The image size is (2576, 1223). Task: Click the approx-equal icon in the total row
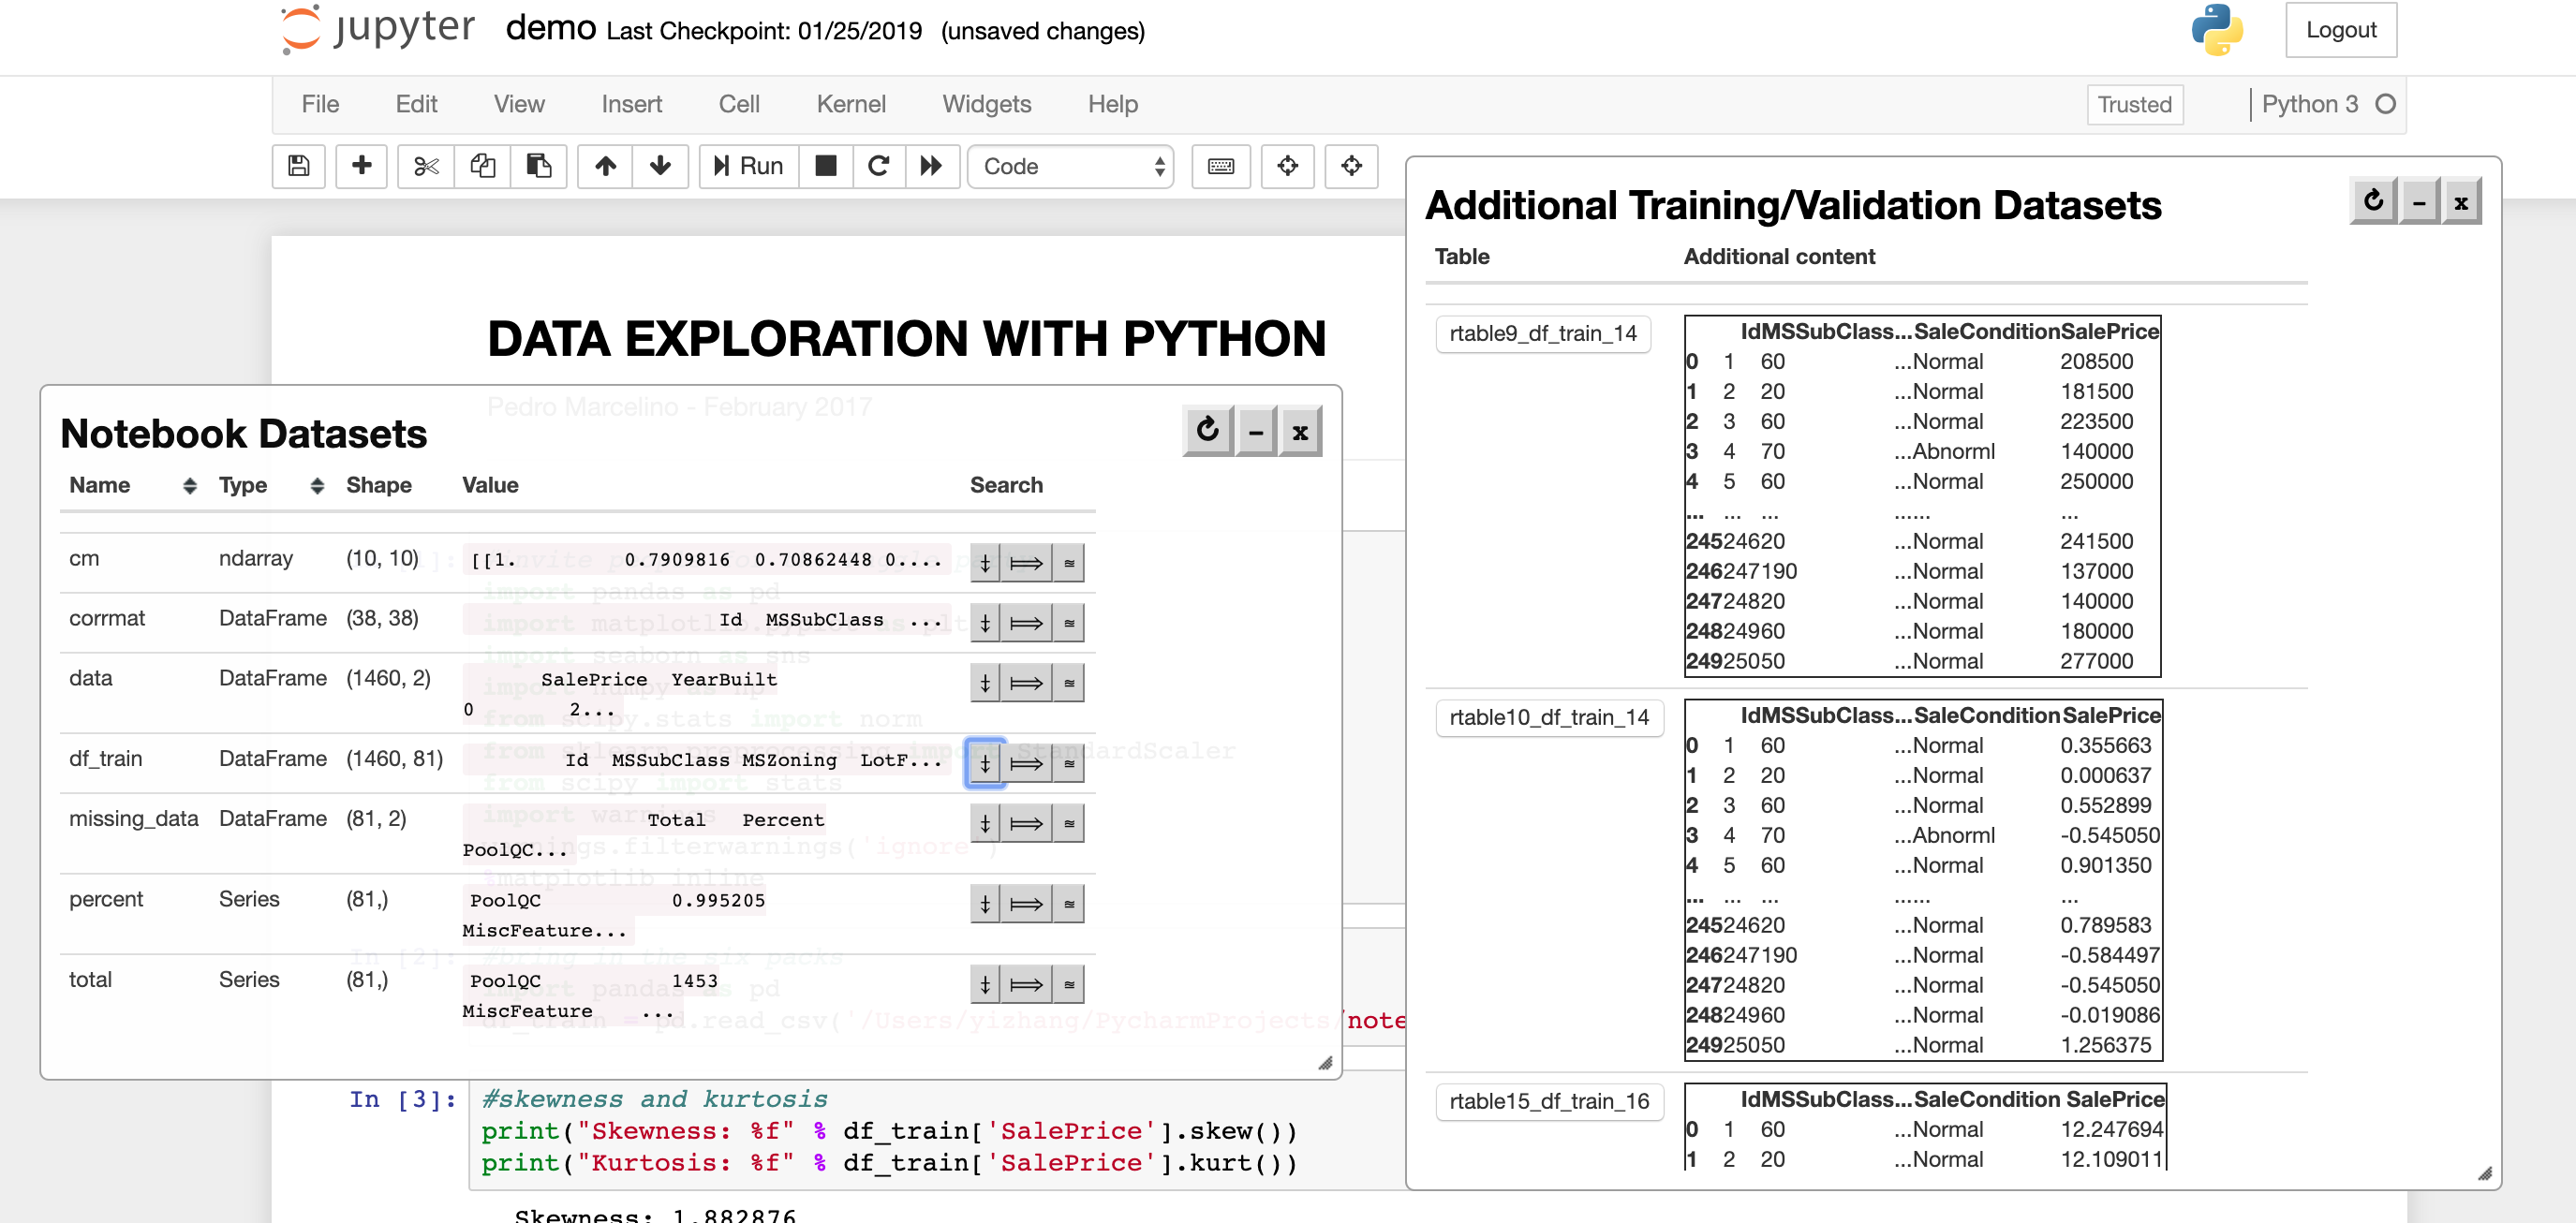tap(1068, 984)
